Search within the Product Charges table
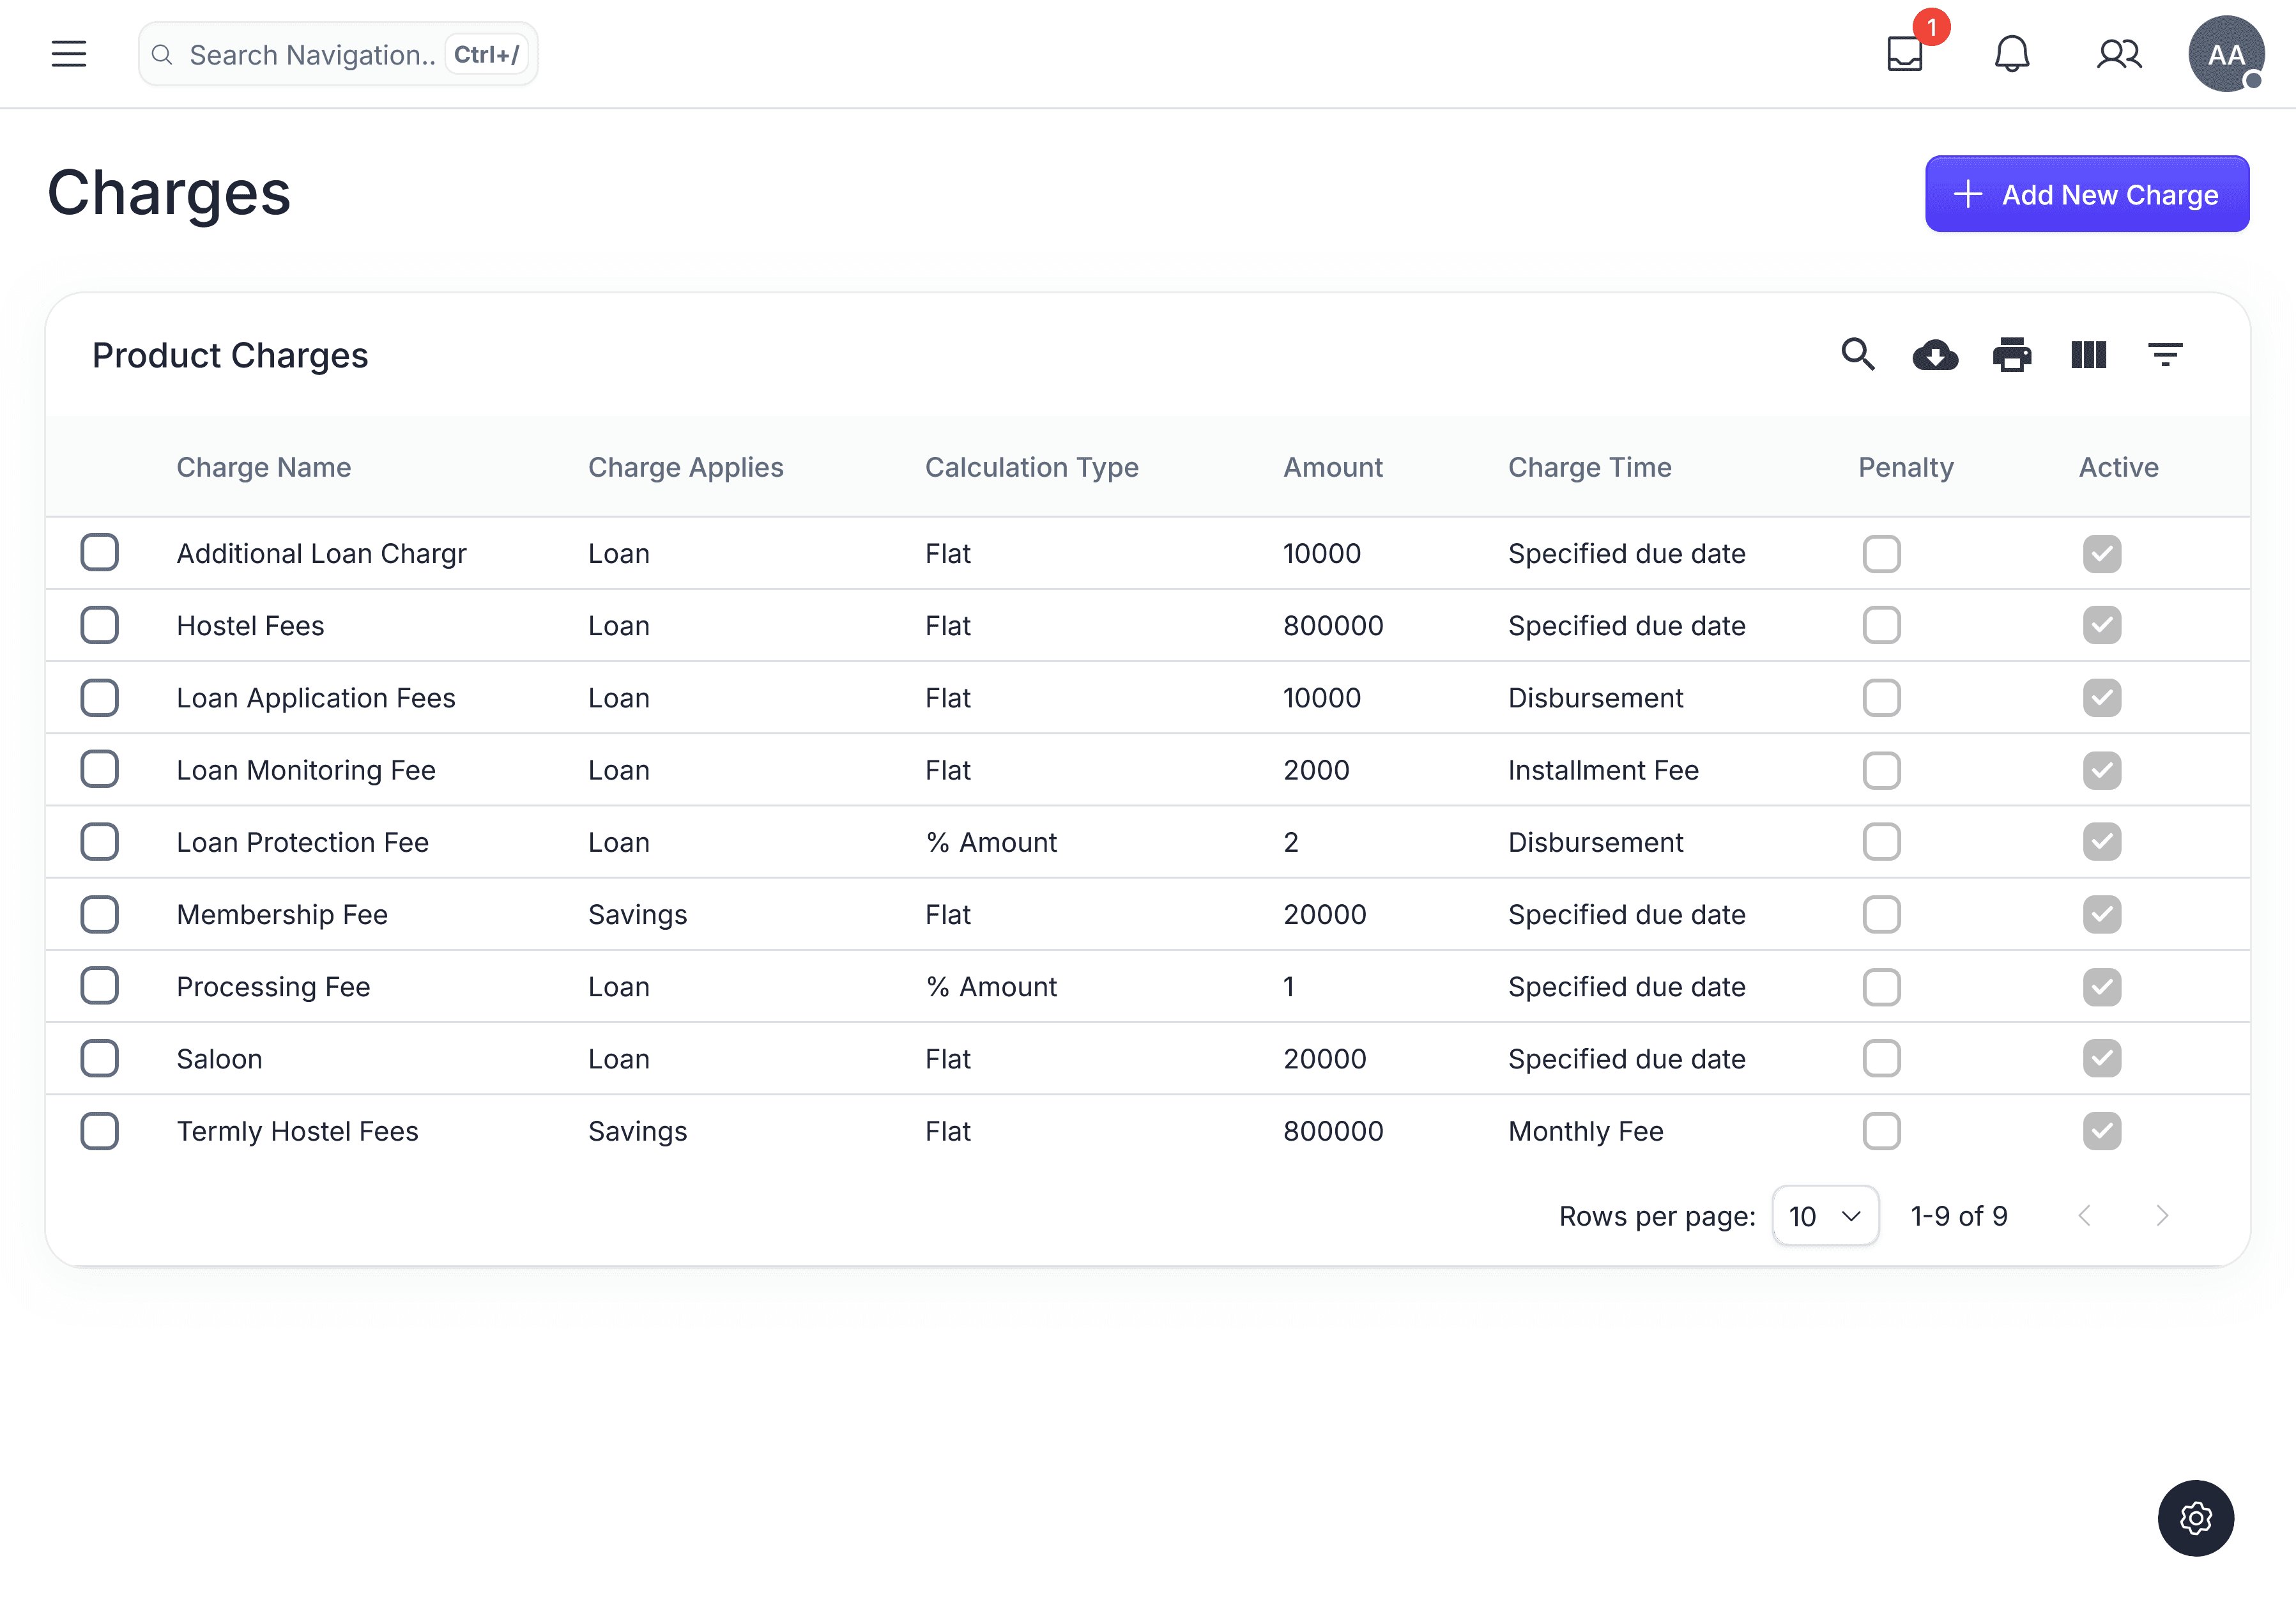 [1858, 355]
